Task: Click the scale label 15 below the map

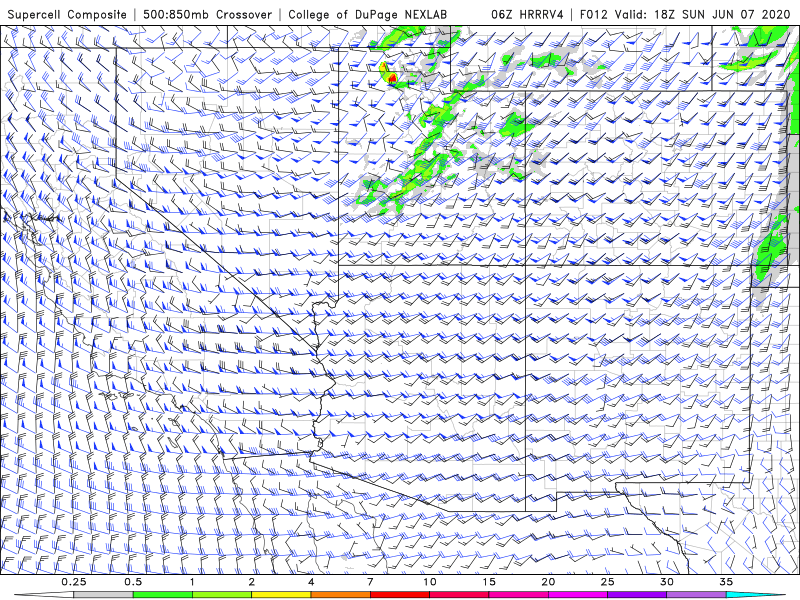Action: tap(489, 582)
